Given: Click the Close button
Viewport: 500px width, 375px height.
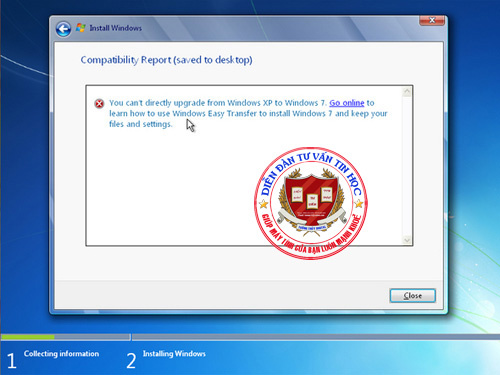Looking at the screenshot, I should point(413,296).
